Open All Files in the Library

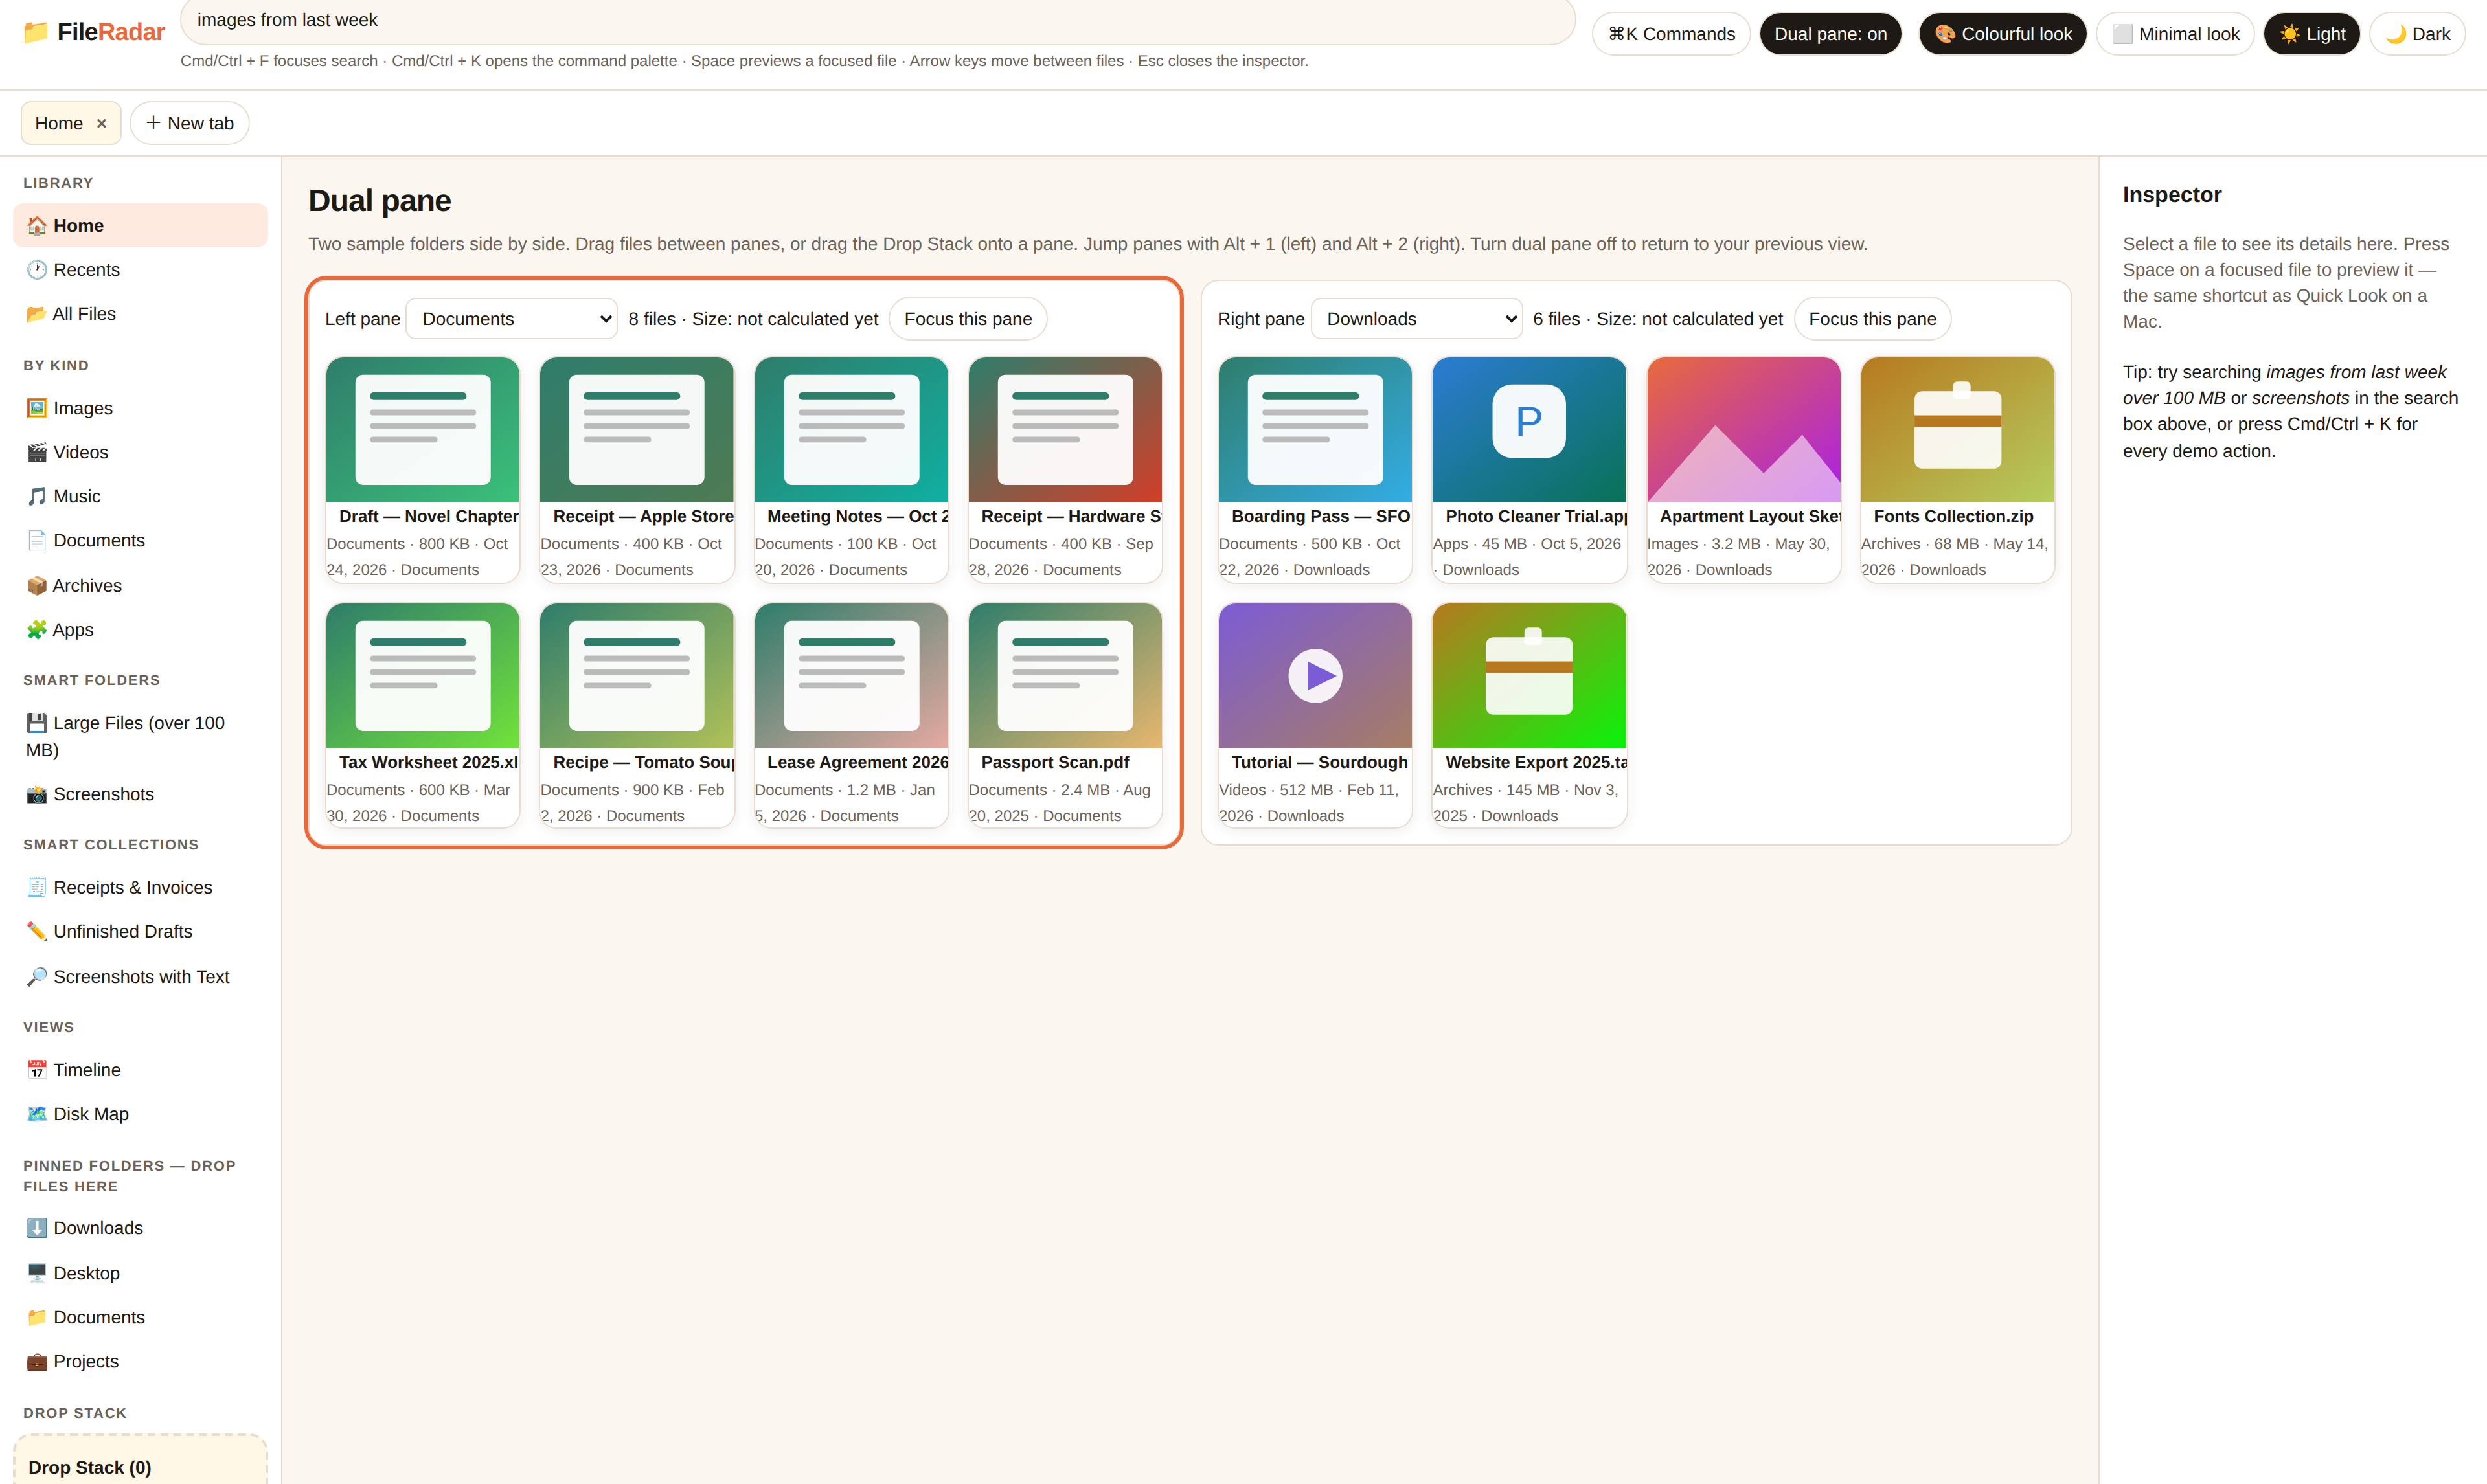pyautogui.click(x=140, y=313)
